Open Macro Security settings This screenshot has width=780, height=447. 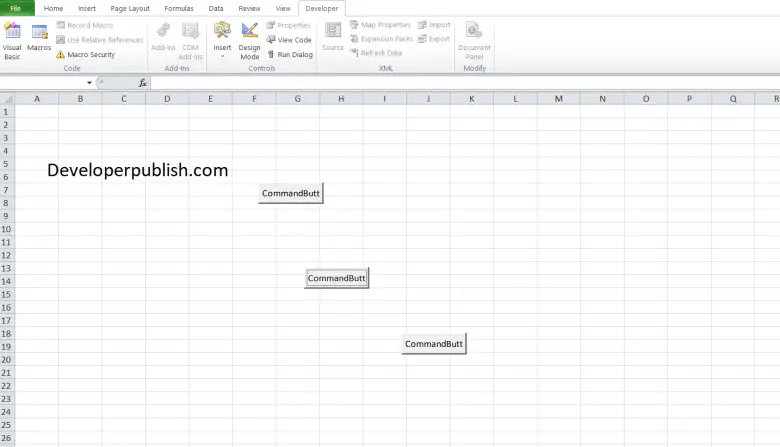[86, 54]
